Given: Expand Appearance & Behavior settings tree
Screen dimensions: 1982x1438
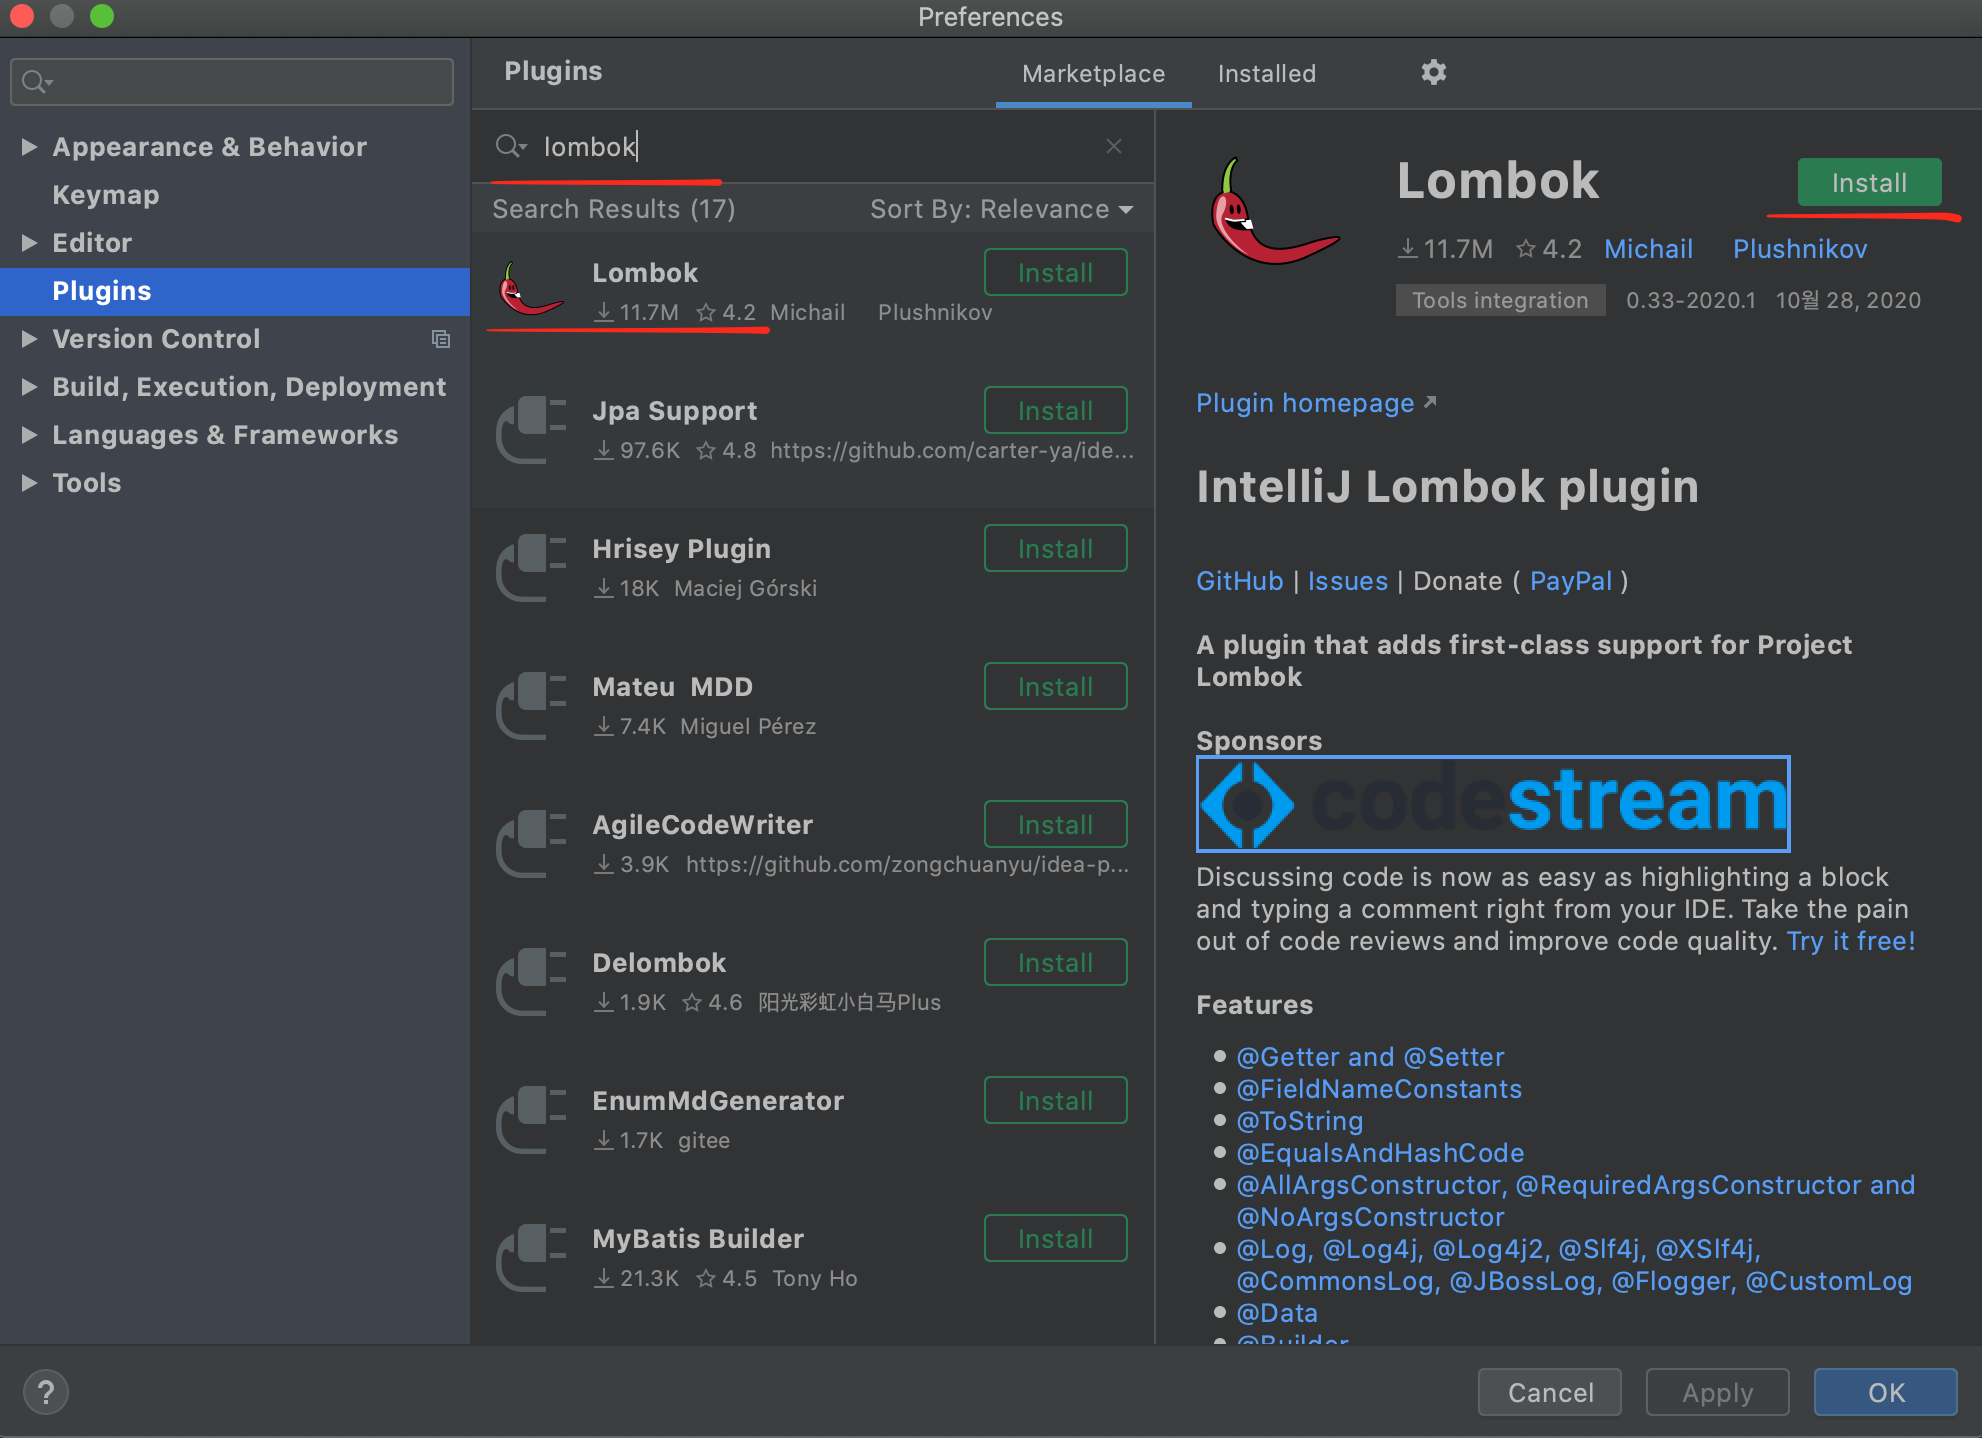Looking at the screenshot, I should (x=29, y=147).
